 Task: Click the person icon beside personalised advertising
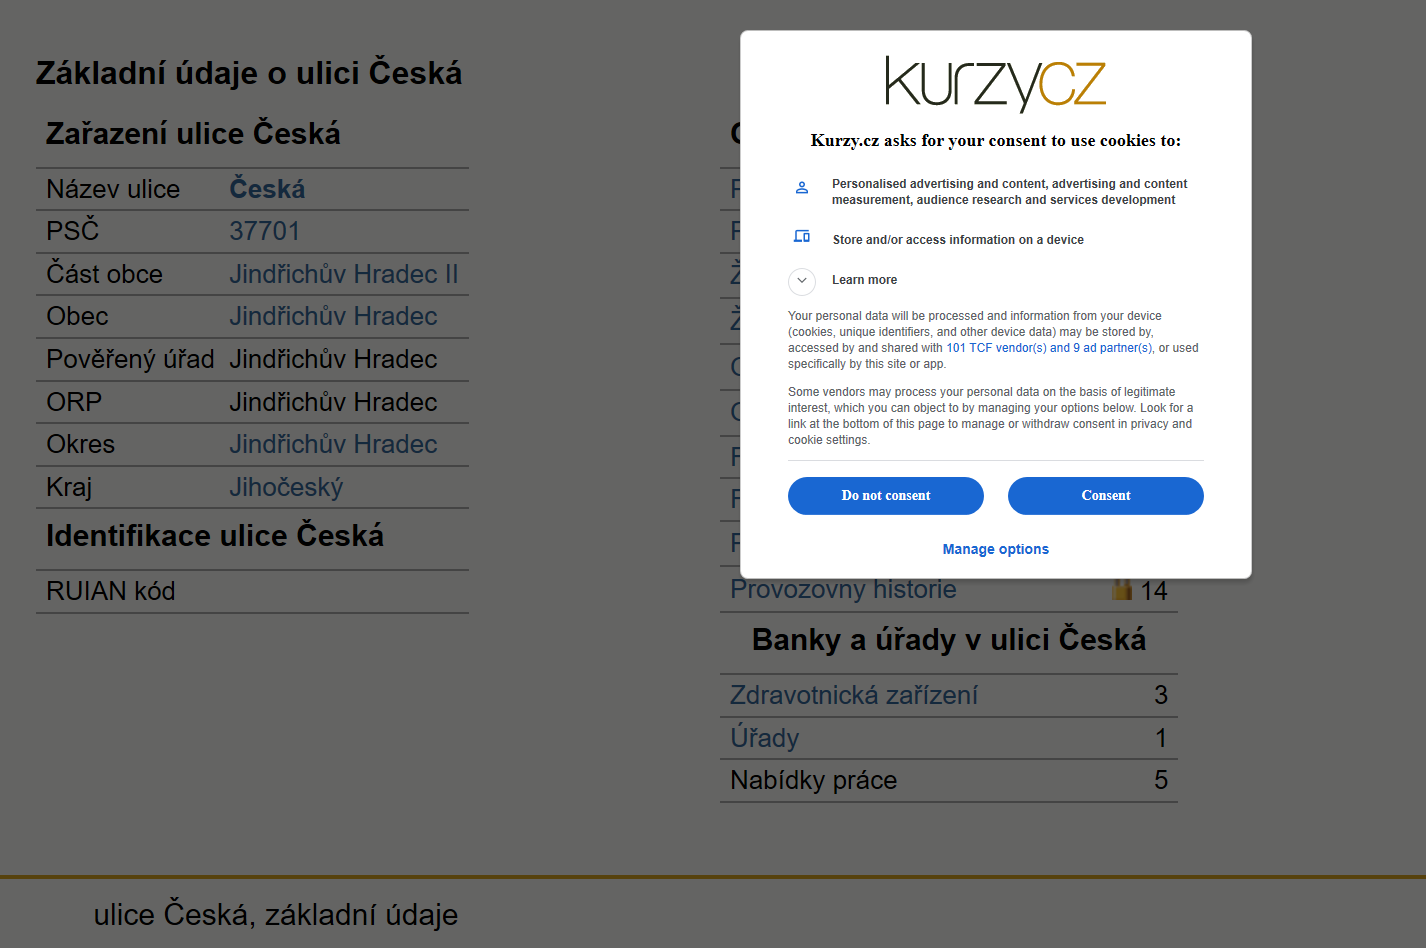[802, 188]
